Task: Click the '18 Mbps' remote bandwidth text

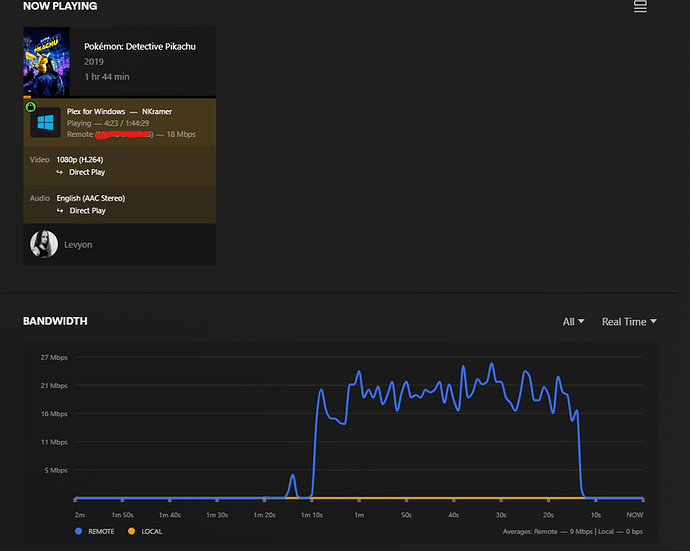Action: point(181,134)
